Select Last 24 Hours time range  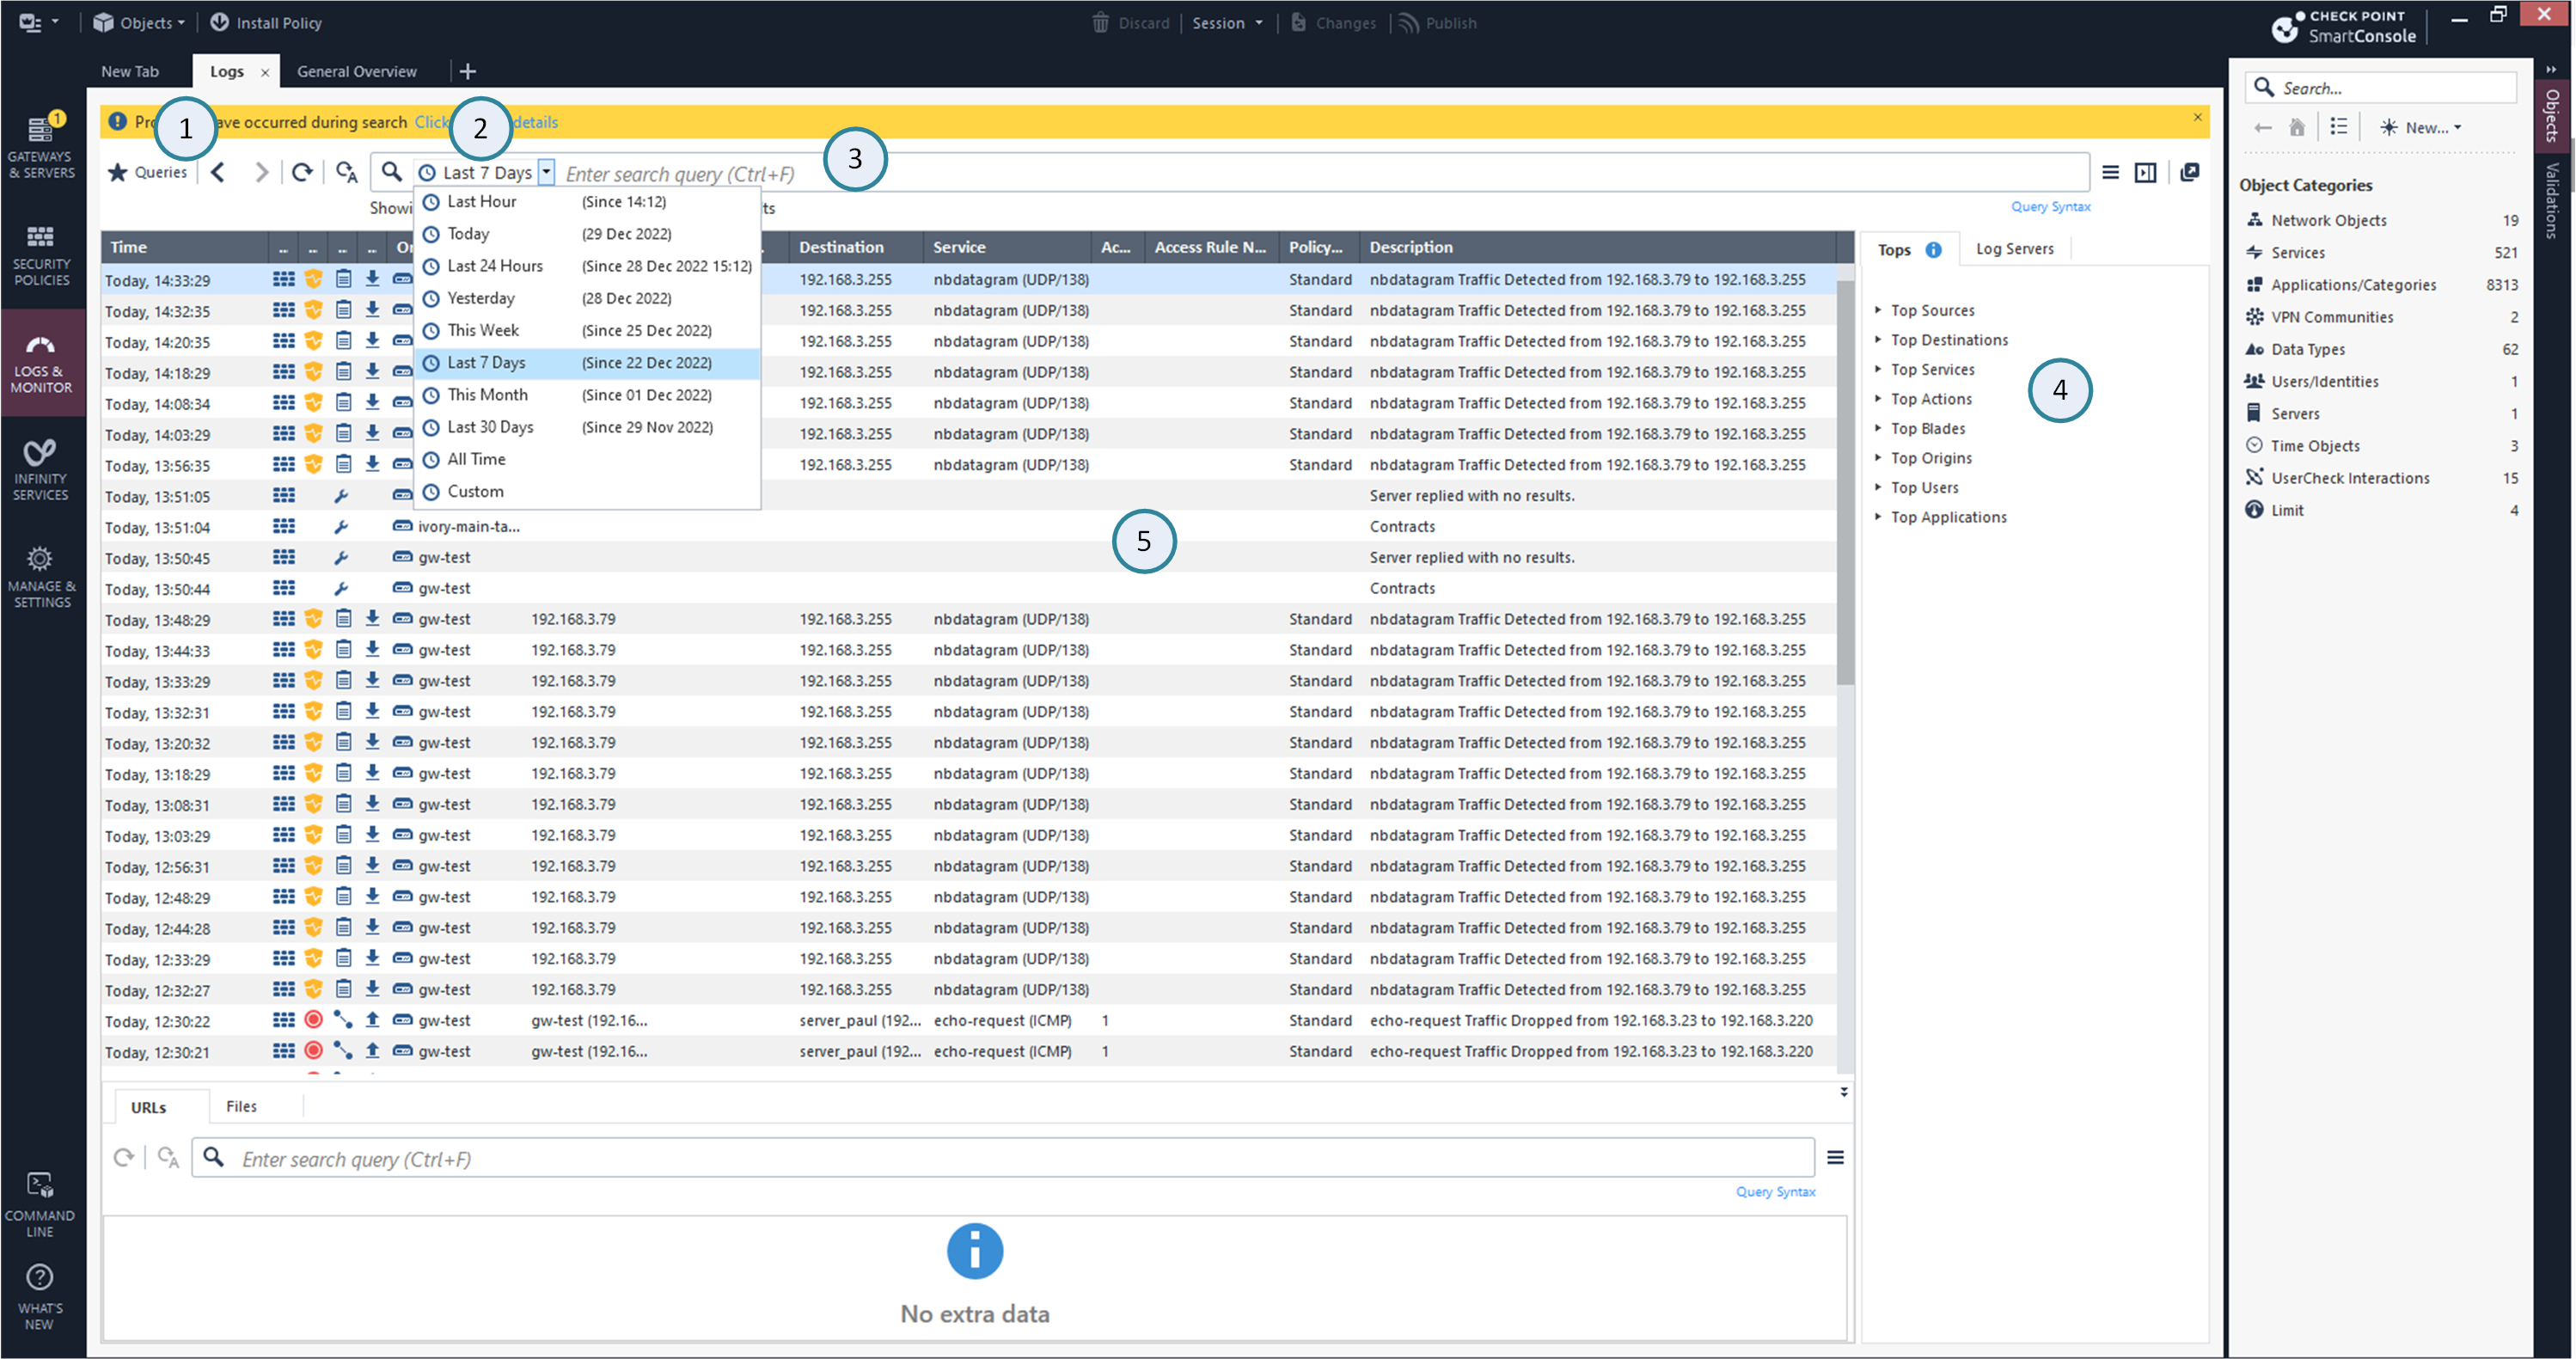click(587, 266)
